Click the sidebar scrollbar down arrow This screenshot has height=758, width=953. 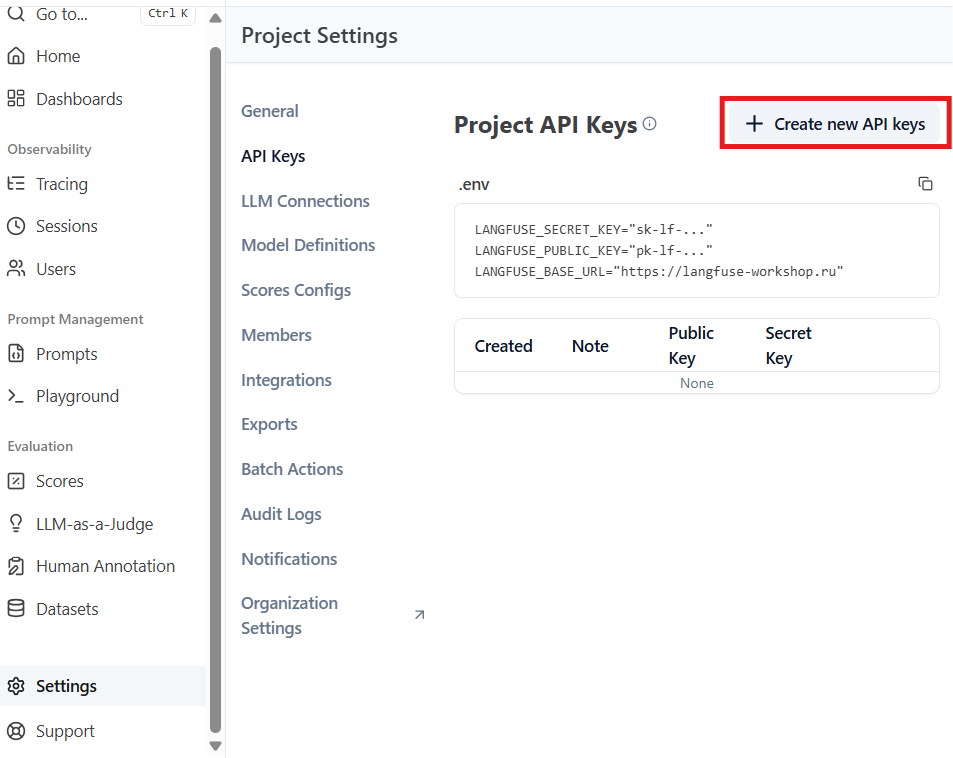pyautogui.click(x=215, y=745)
